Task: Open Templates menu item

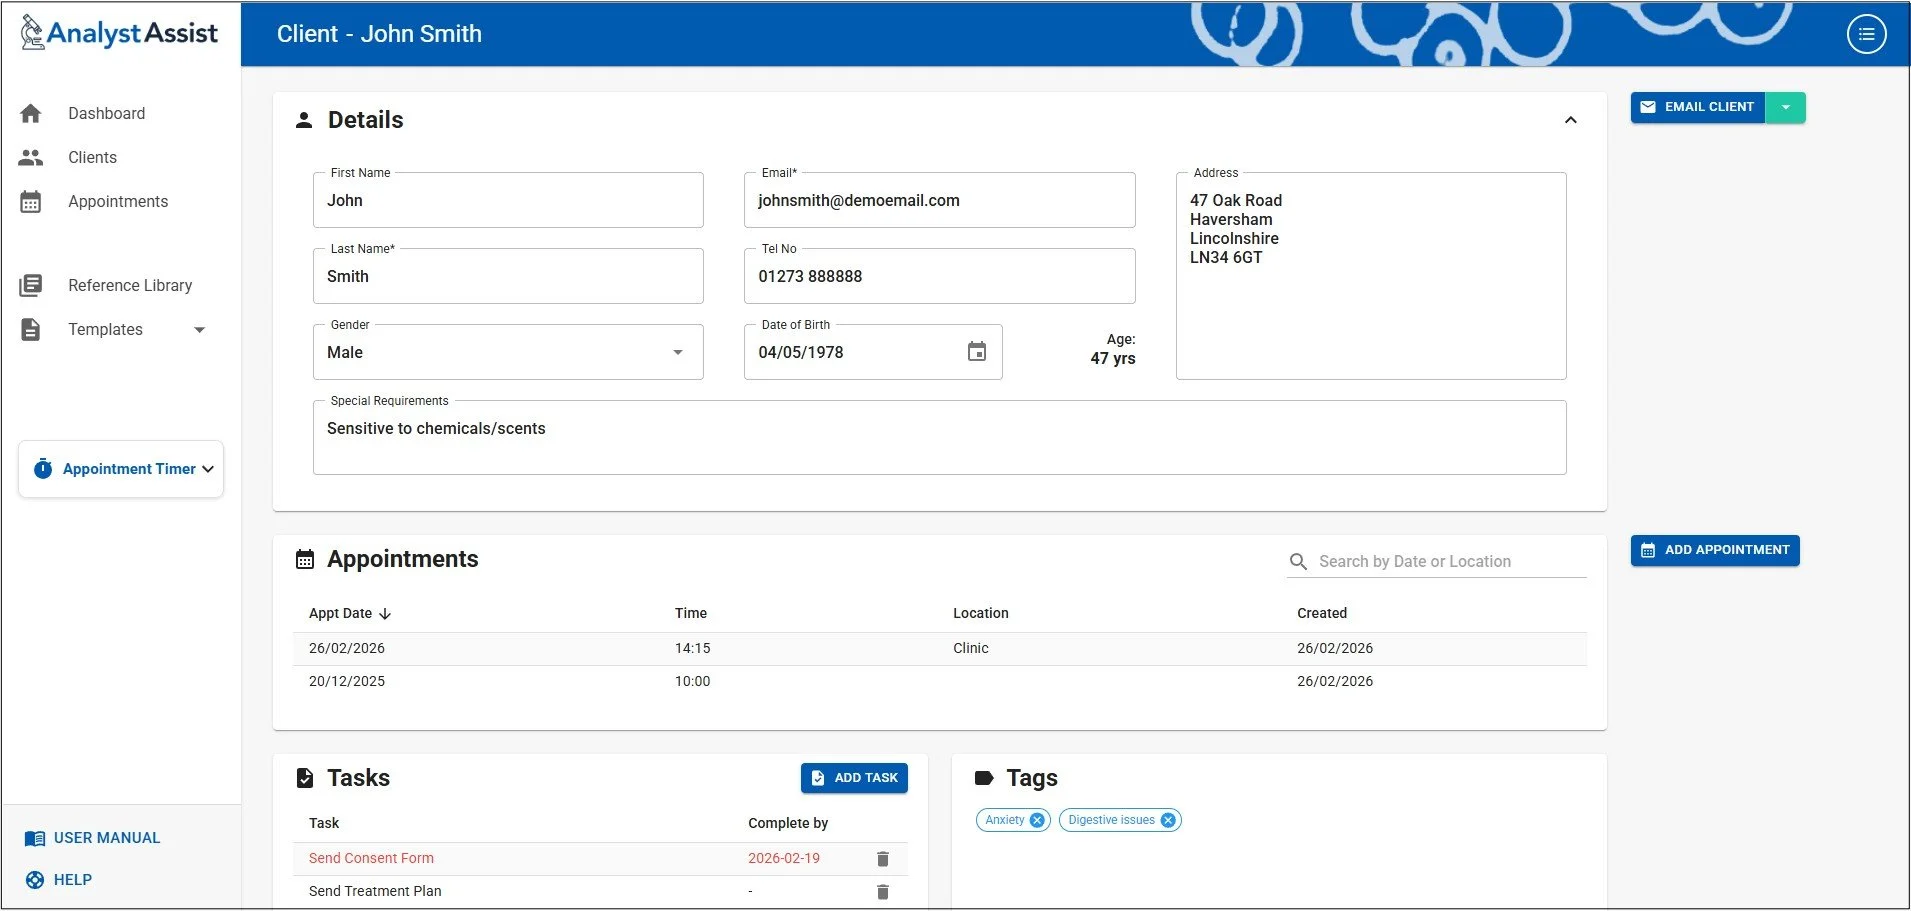Action: point(105,330)
